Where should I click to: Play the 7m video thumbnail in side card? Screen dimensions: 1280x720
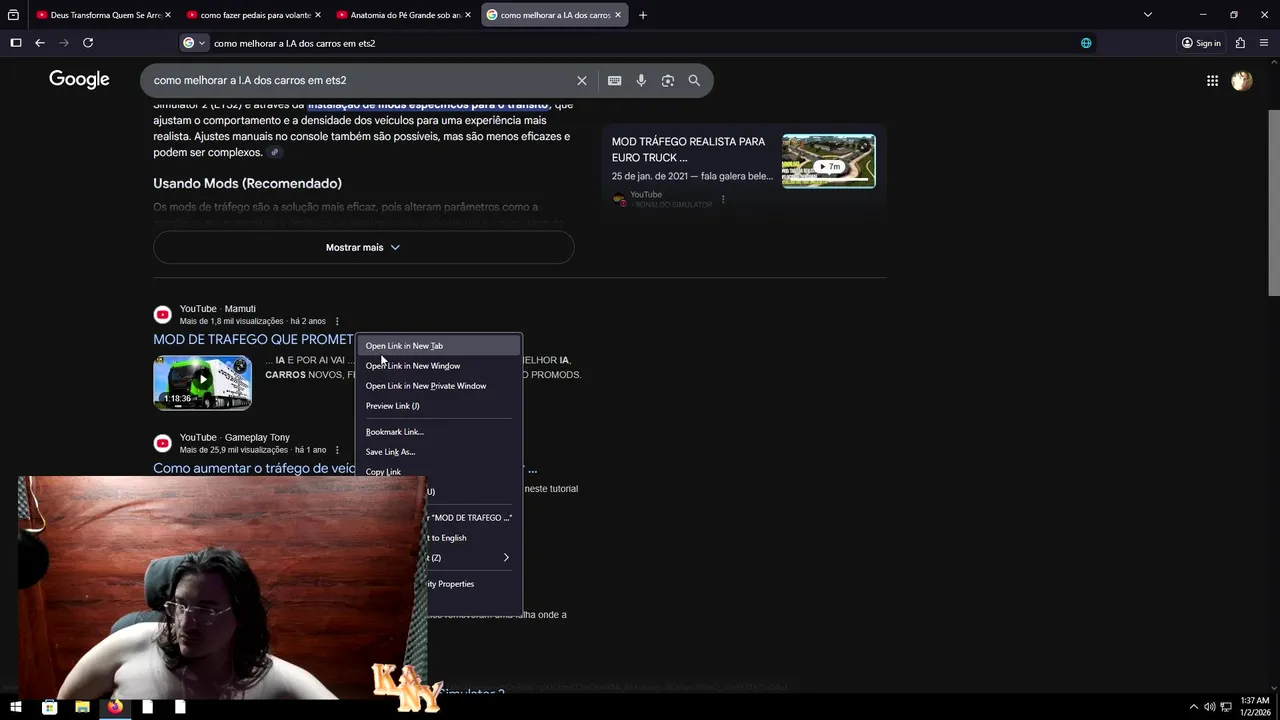pyautogui.click(x=828, y=161)
